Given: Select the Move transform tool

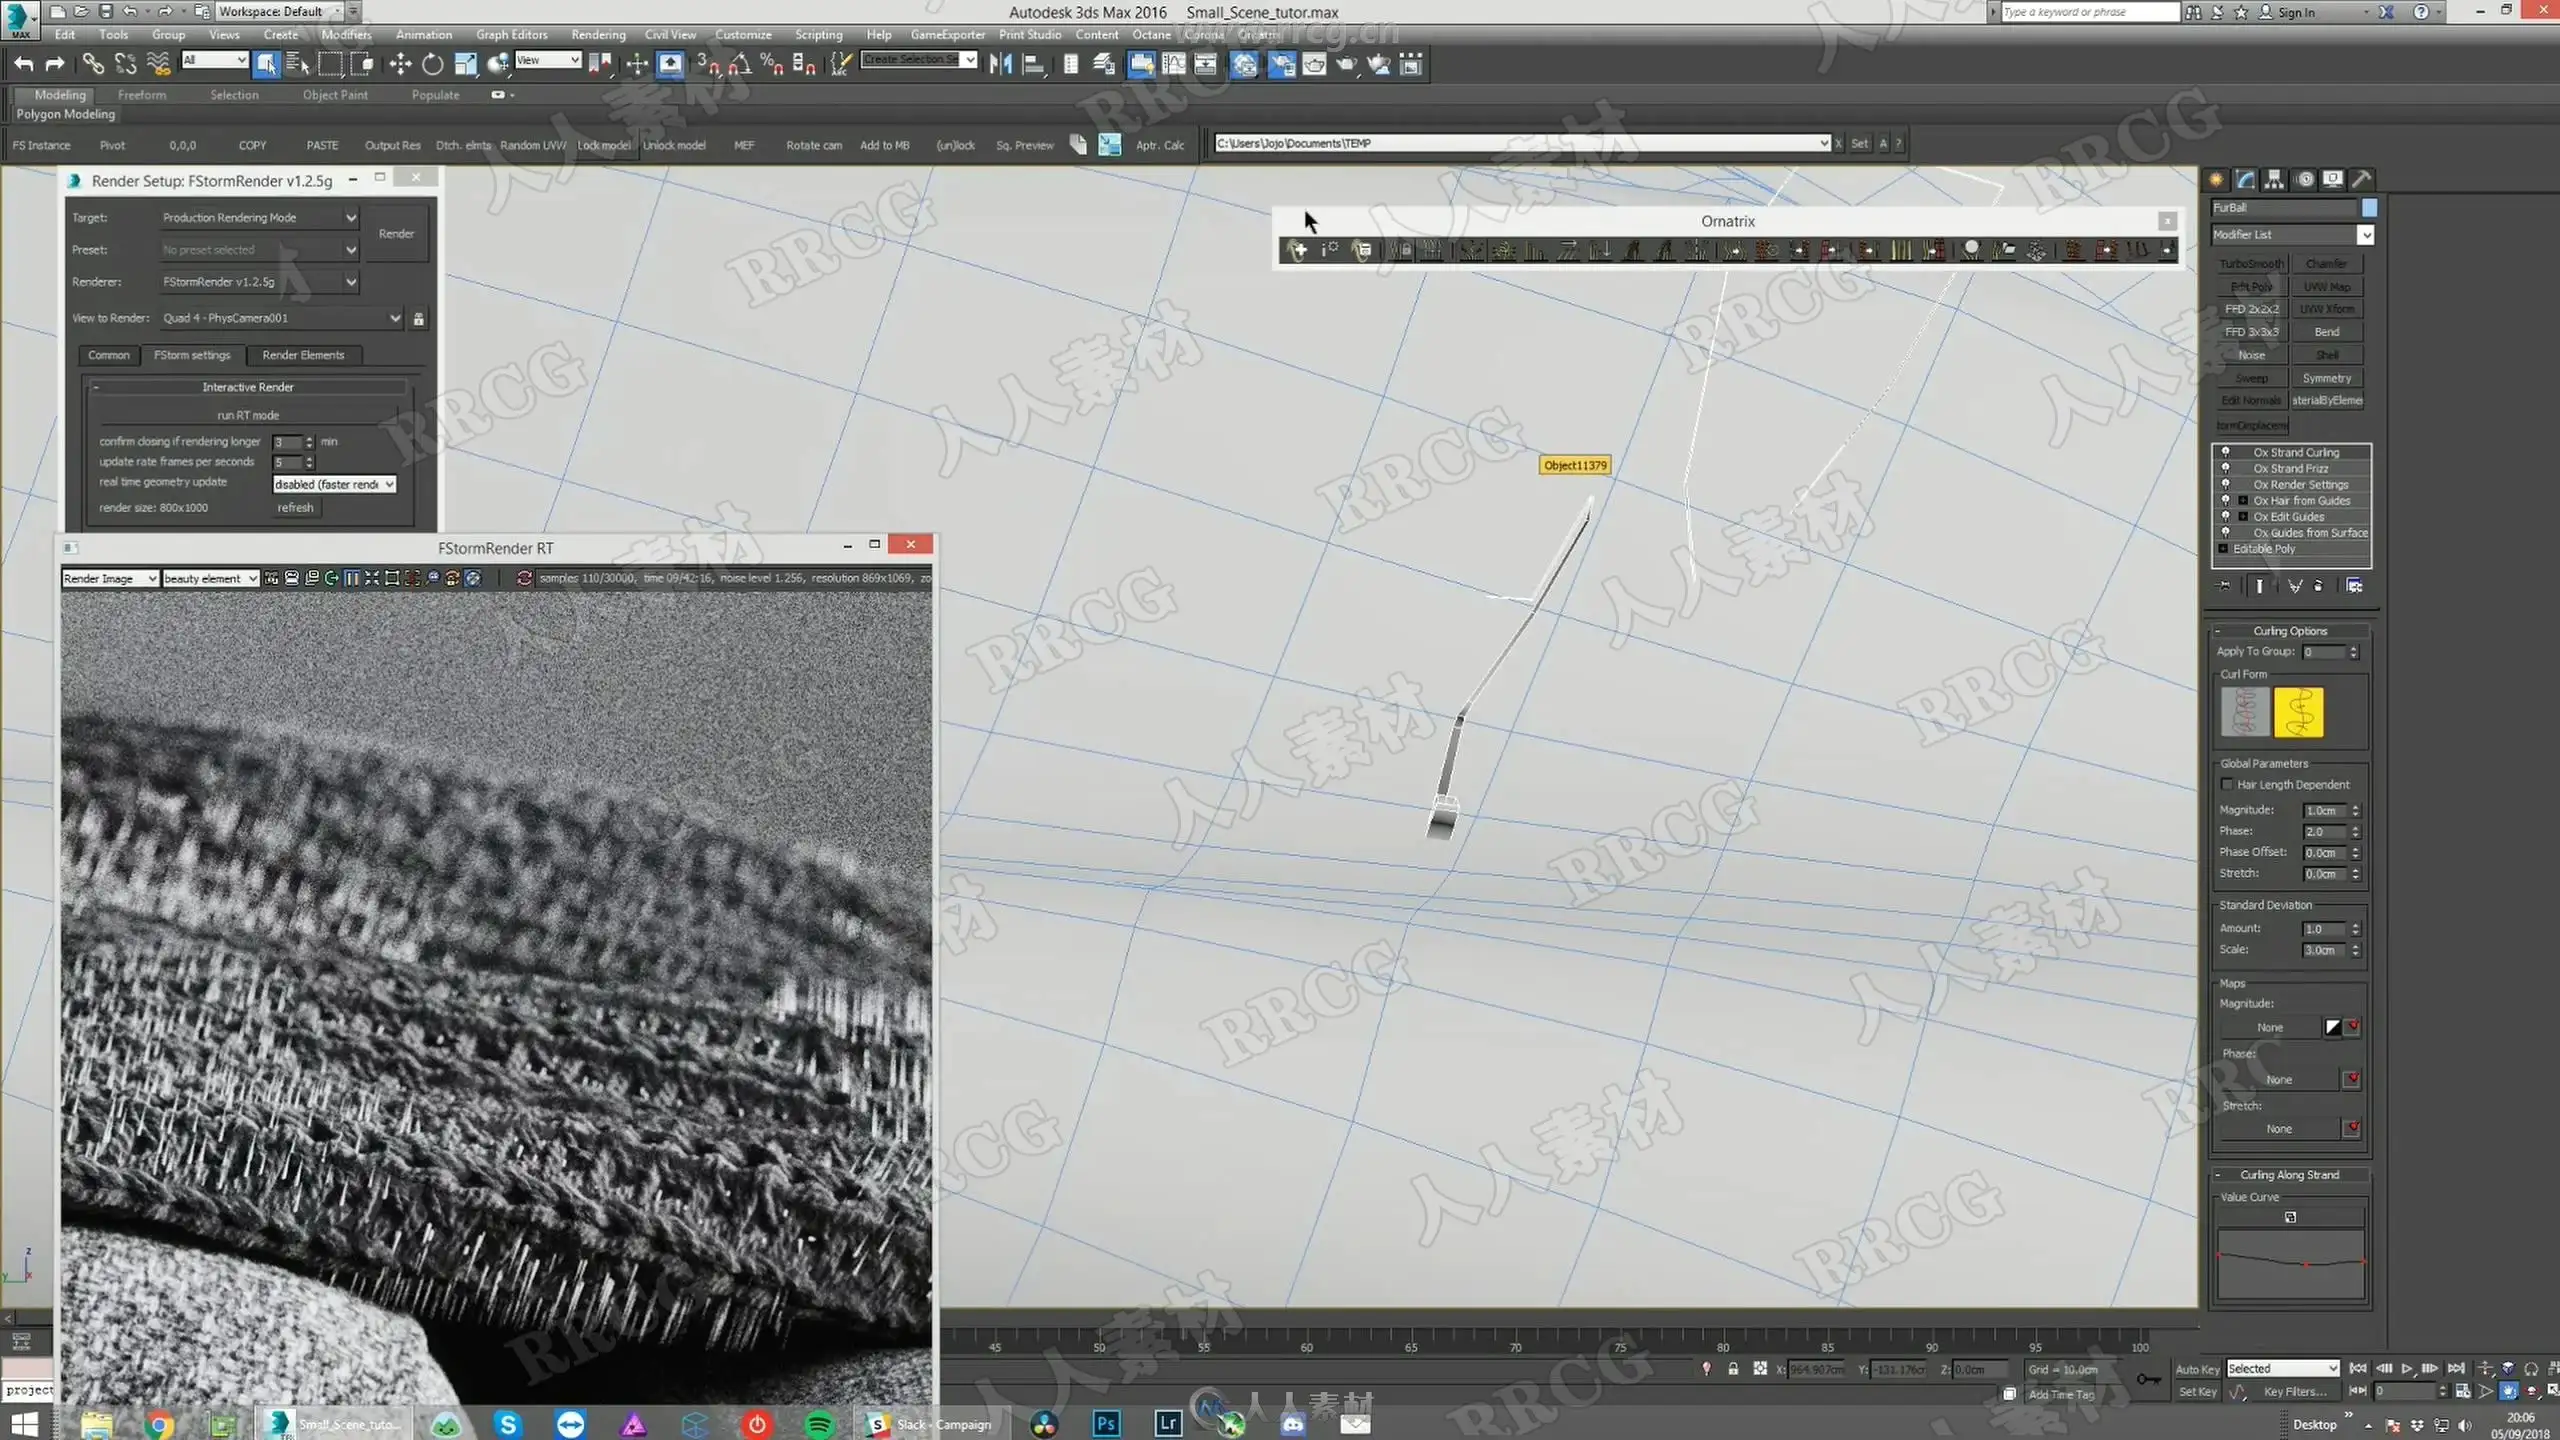Looking at the screenshot, I should click(x=400, y=65).
